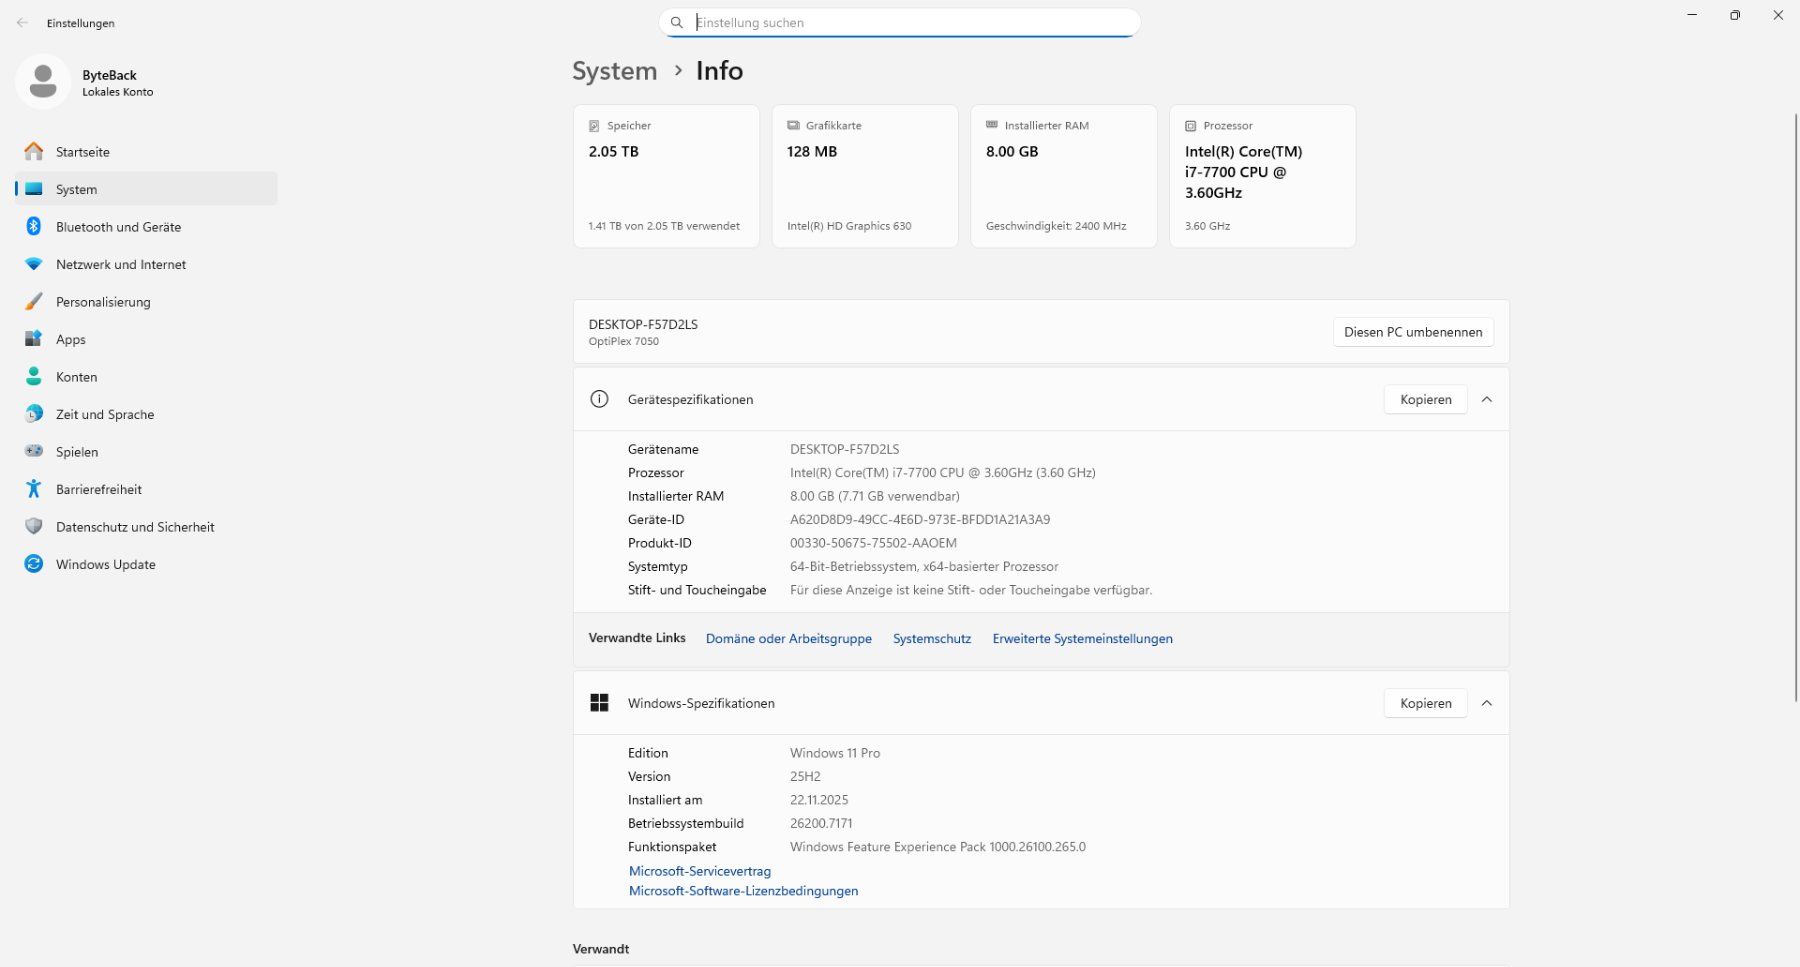
Task: Select Zeit und Sprache
Action: click(x=146, y=414)
